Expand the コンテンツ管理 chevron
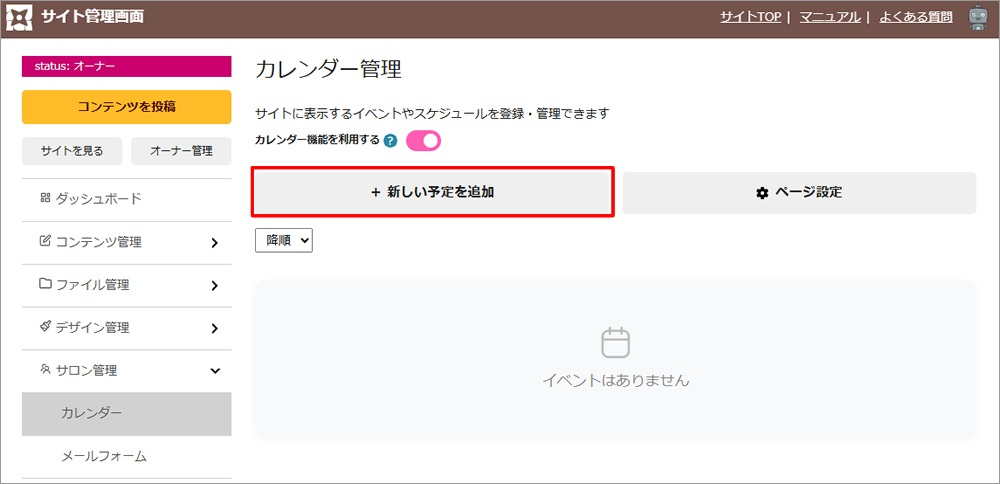 pyautogui.click(x=215, y=242)
